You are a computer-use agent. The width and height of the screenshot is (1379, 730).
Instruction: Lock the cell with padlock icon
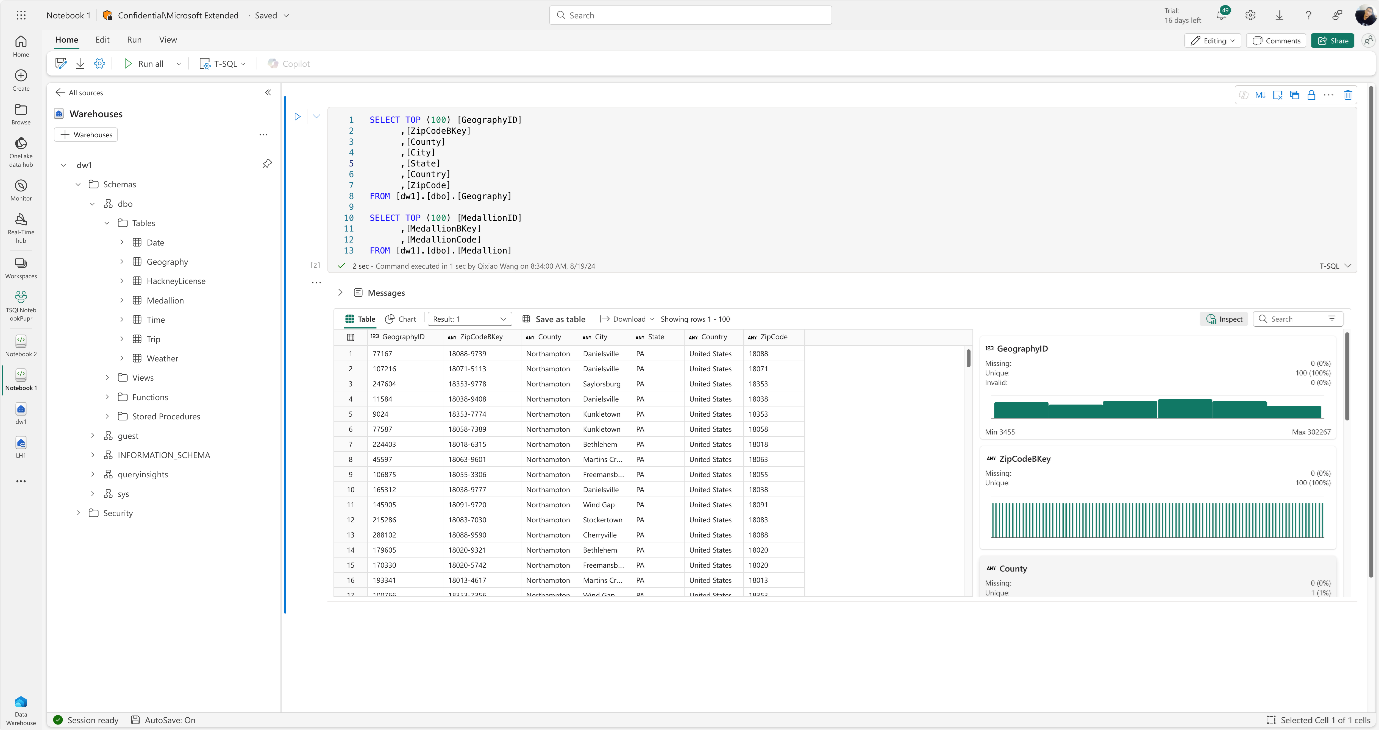1311,95
